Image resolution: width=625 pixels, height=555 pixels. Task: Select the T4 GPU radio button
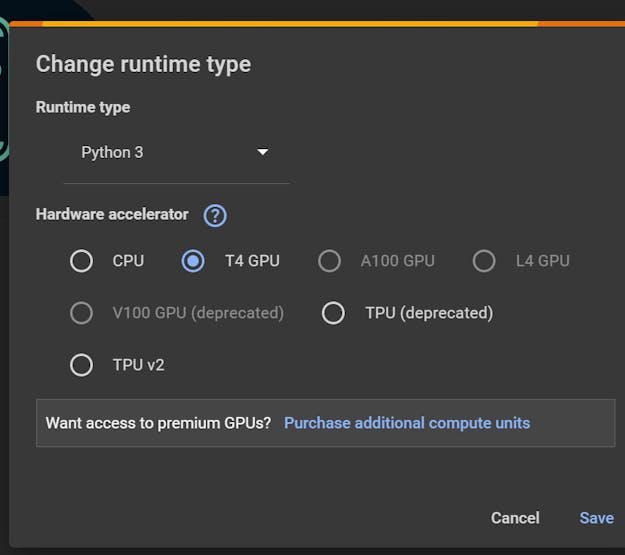[193, 261]
